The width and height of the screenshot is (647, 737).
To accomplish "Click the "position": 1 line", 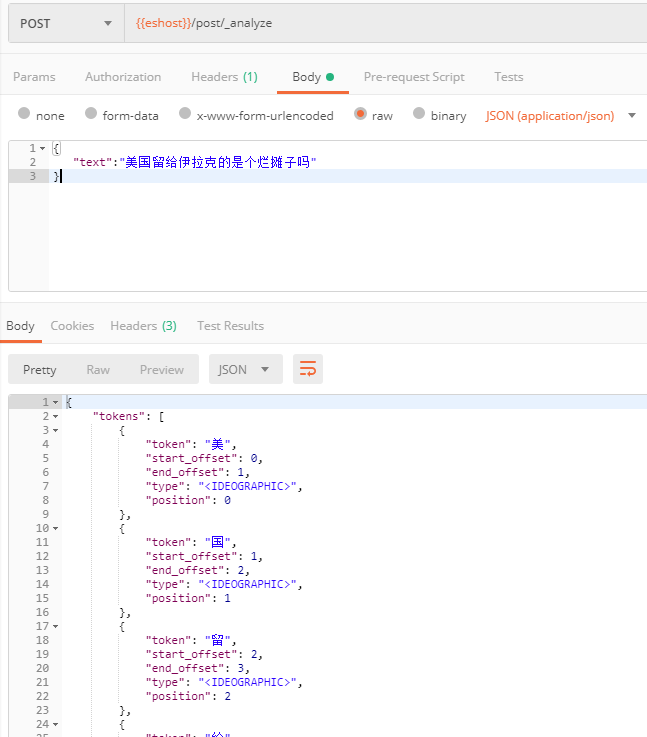I will (x=188, y=598).
